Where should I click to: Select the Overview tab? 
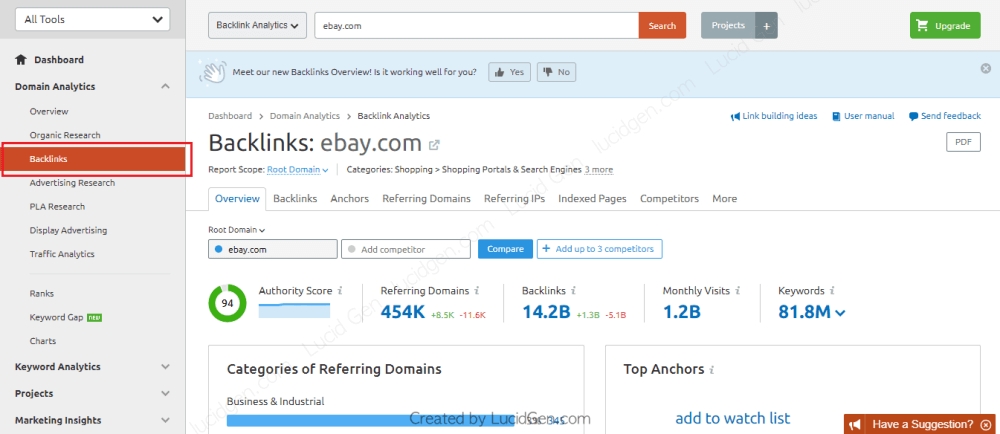click(x=237, y=199)
